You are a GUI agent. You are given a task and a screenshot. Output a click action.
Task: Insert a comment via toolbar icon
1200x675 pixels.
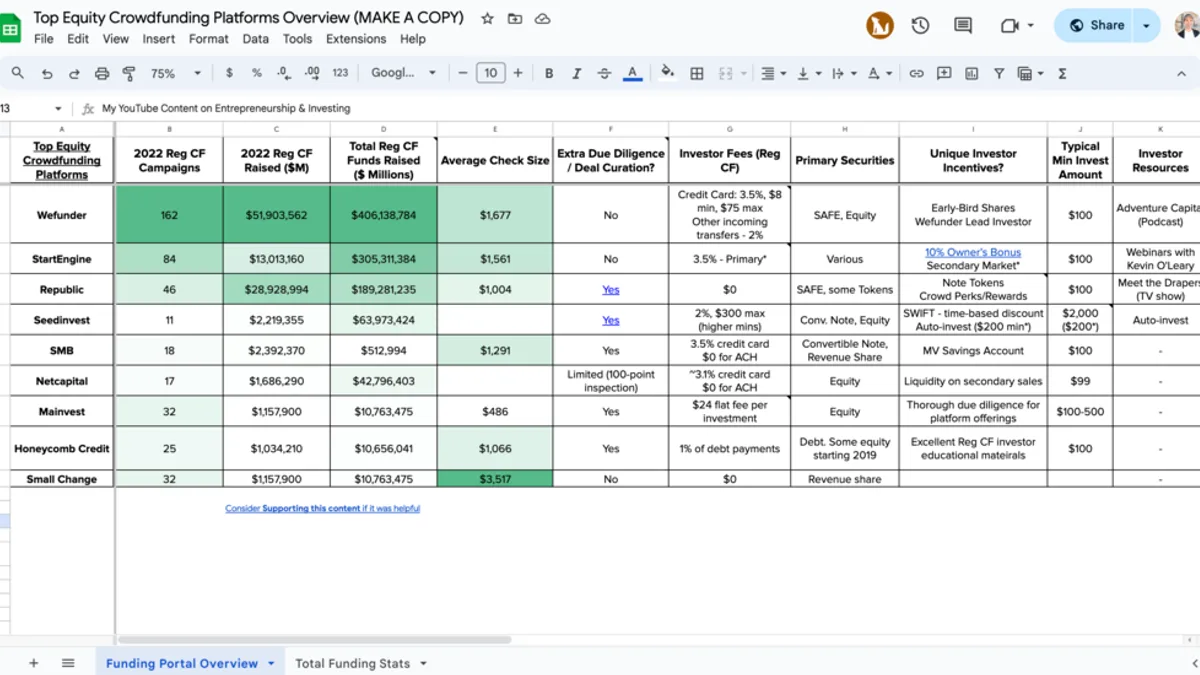point(944,73)
